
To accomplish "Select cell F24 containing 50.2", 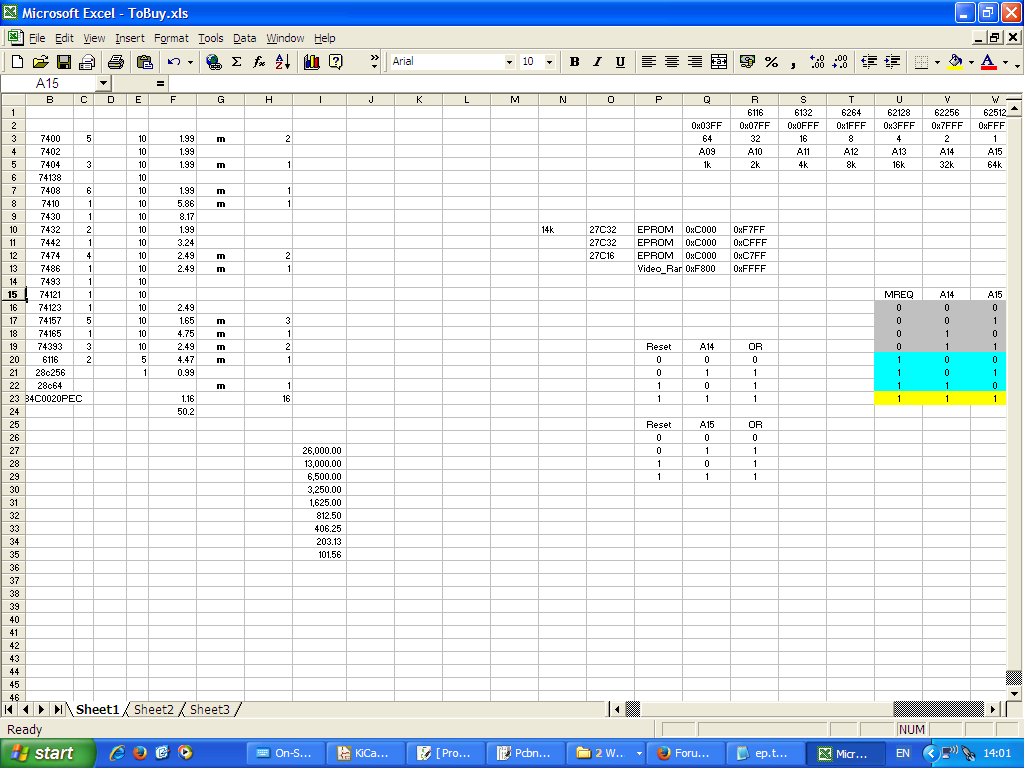I will (172, 411).
